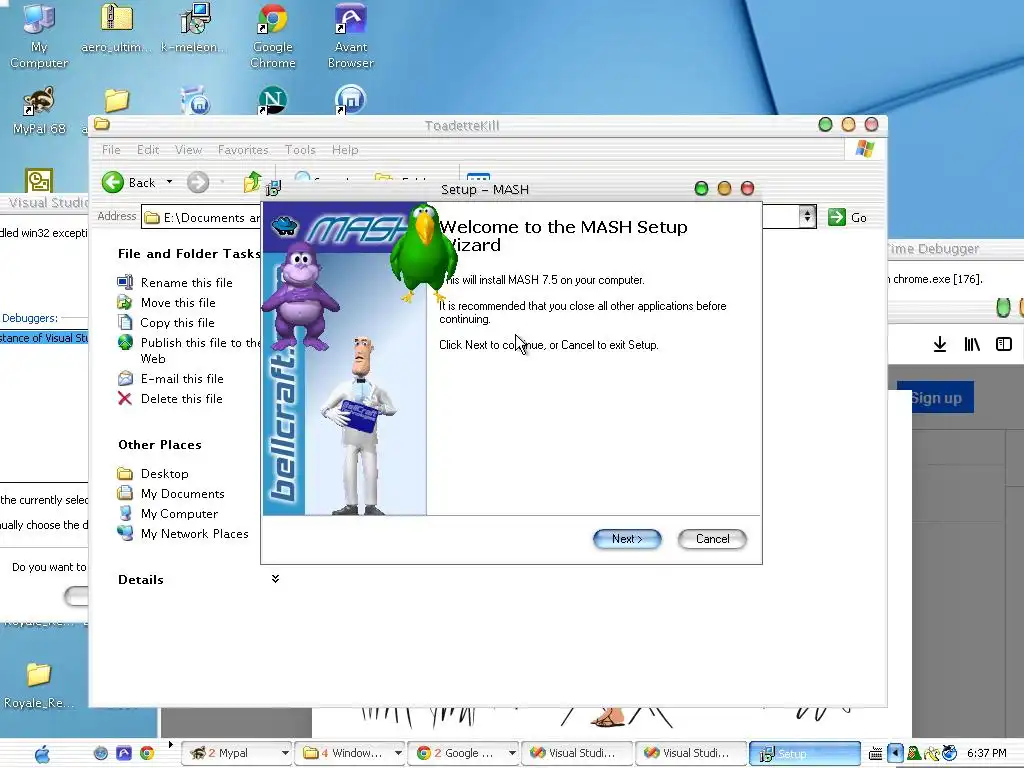Click the Up folder icon in Explorer
Screen dimensions: 1024x768
[x=252, y=182]
